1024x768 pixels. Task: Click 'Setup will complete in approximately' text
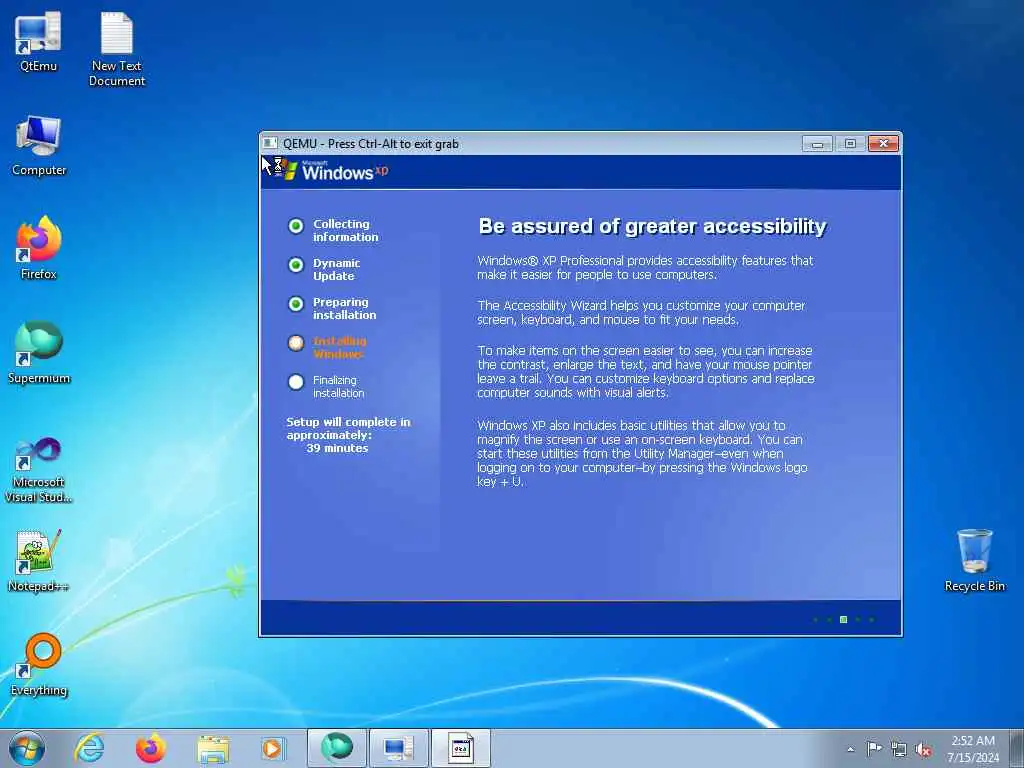pos(348,428)
